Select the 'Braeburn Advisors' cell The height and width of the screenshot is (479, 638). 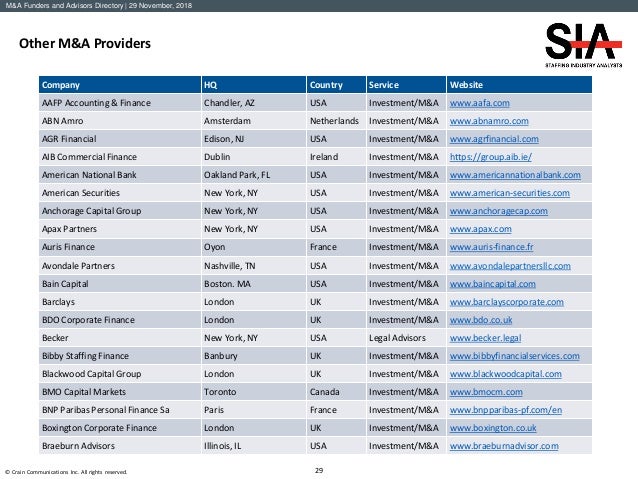click(120, 446)
